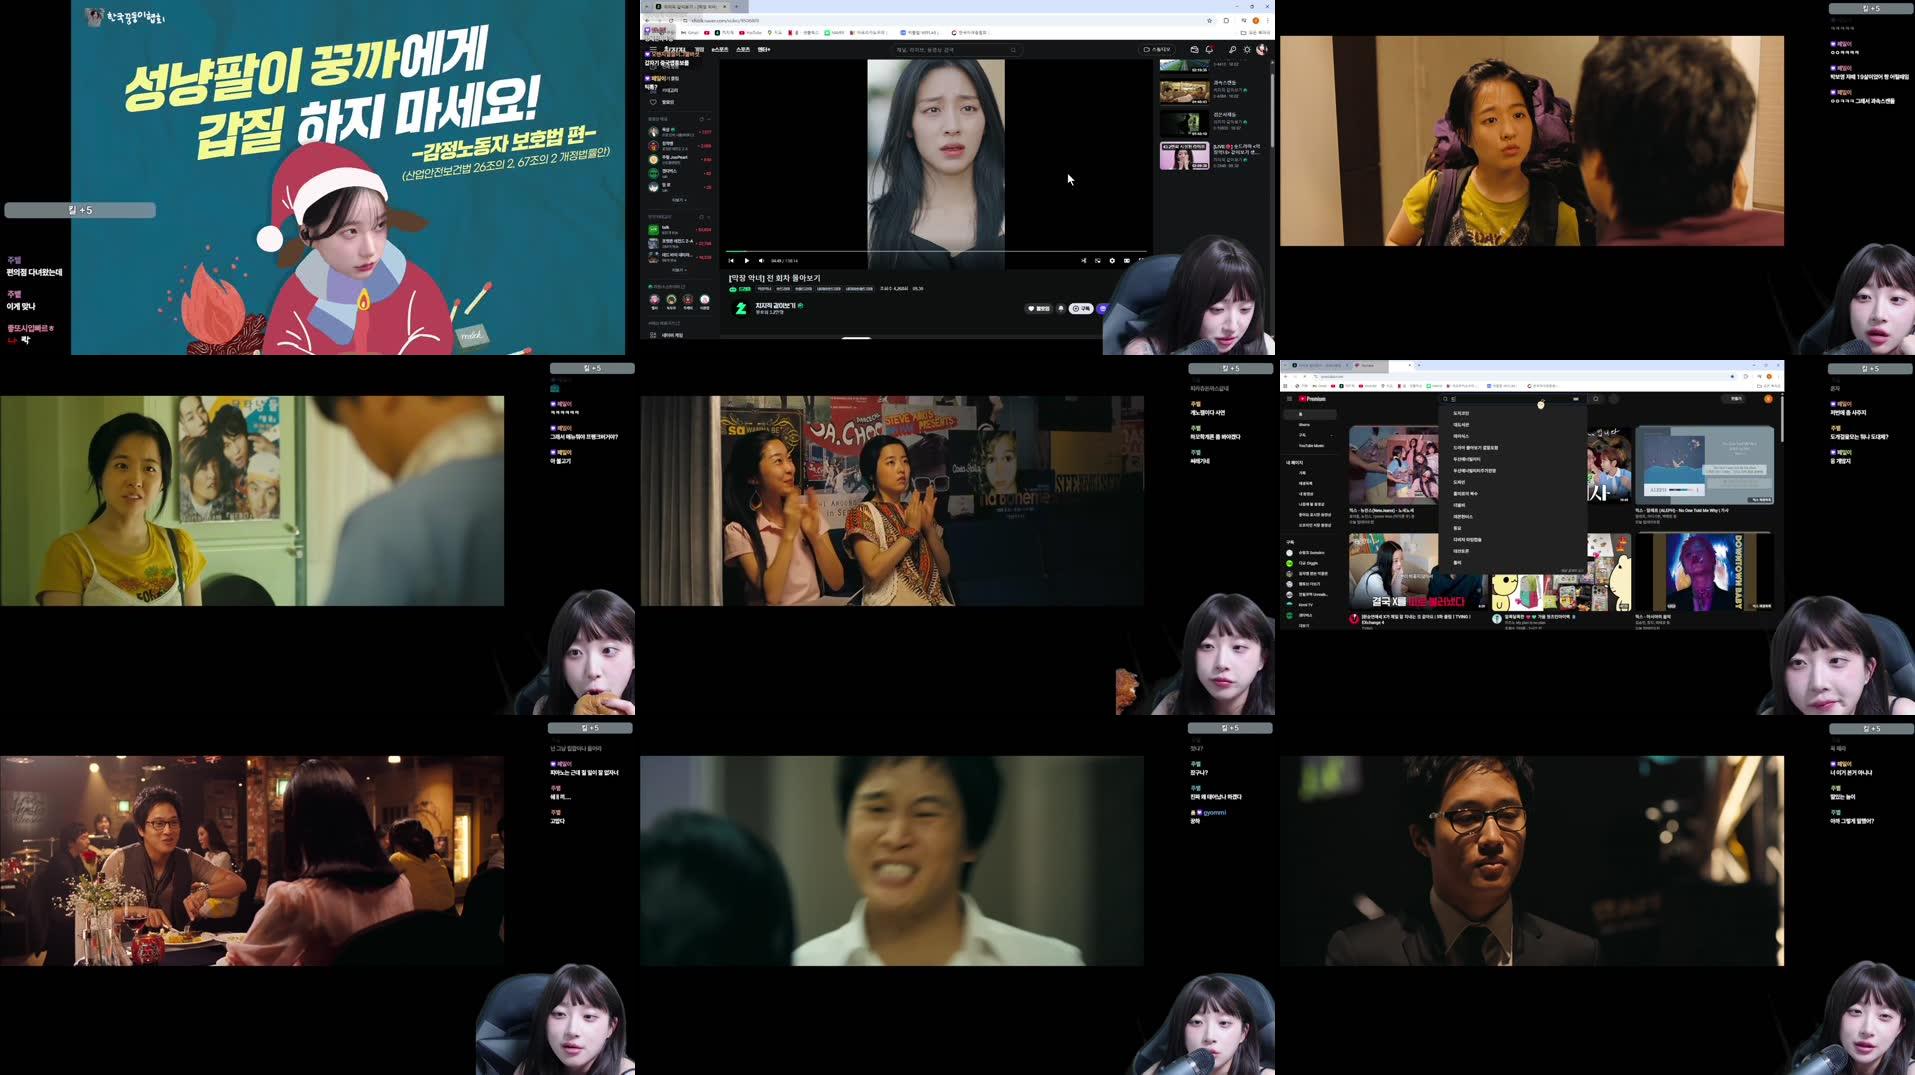This screenshot has width=1915, height=1075.
Task: Toggle channel notification bell below Chzzk video
Action: pyautogui.click(x=1061, y=309)
